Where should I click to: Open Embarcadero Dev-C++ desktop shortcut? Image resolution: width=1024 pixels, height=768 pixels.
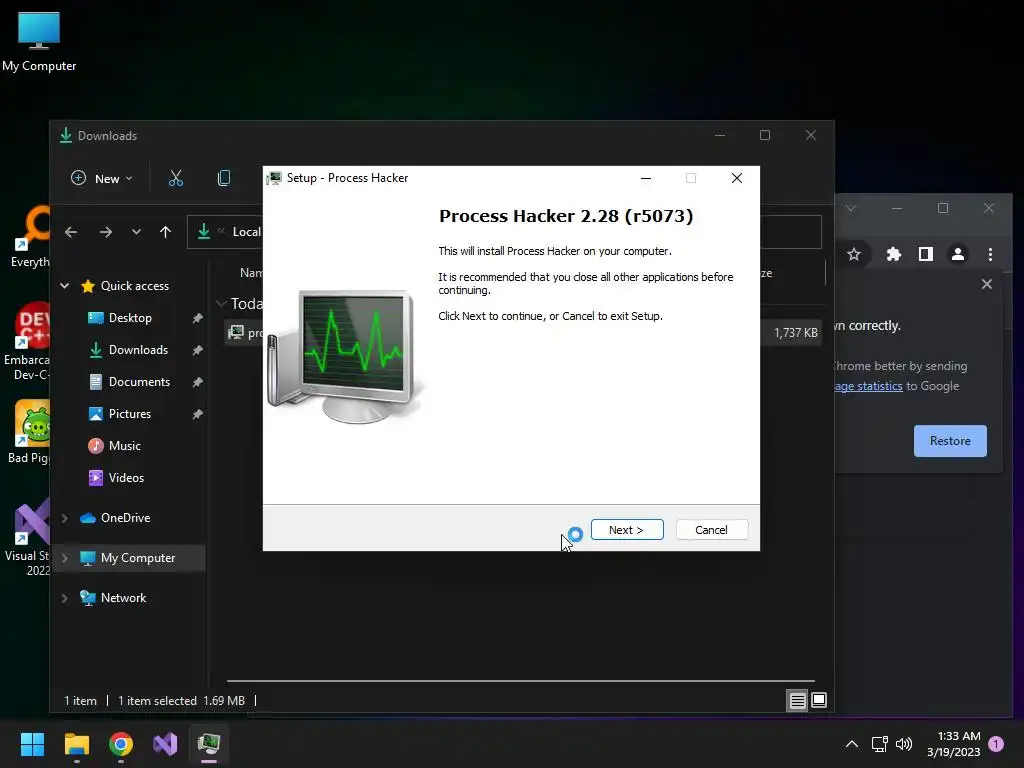pyautogui.click(x=27, y=342)
